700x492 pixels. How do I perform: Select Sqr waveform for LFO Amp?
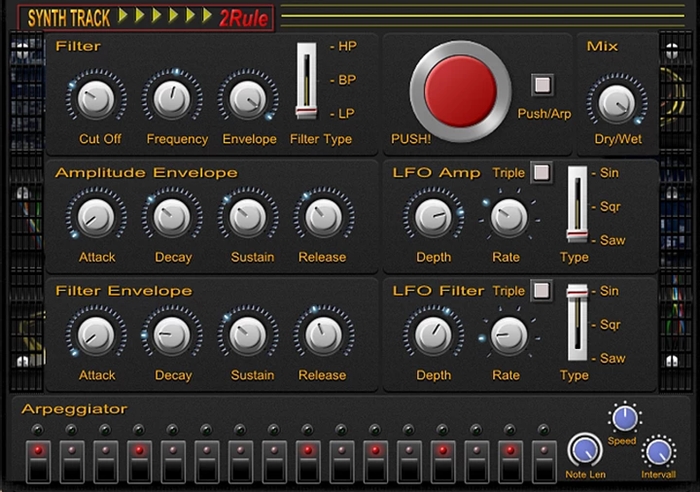(606, 207)
